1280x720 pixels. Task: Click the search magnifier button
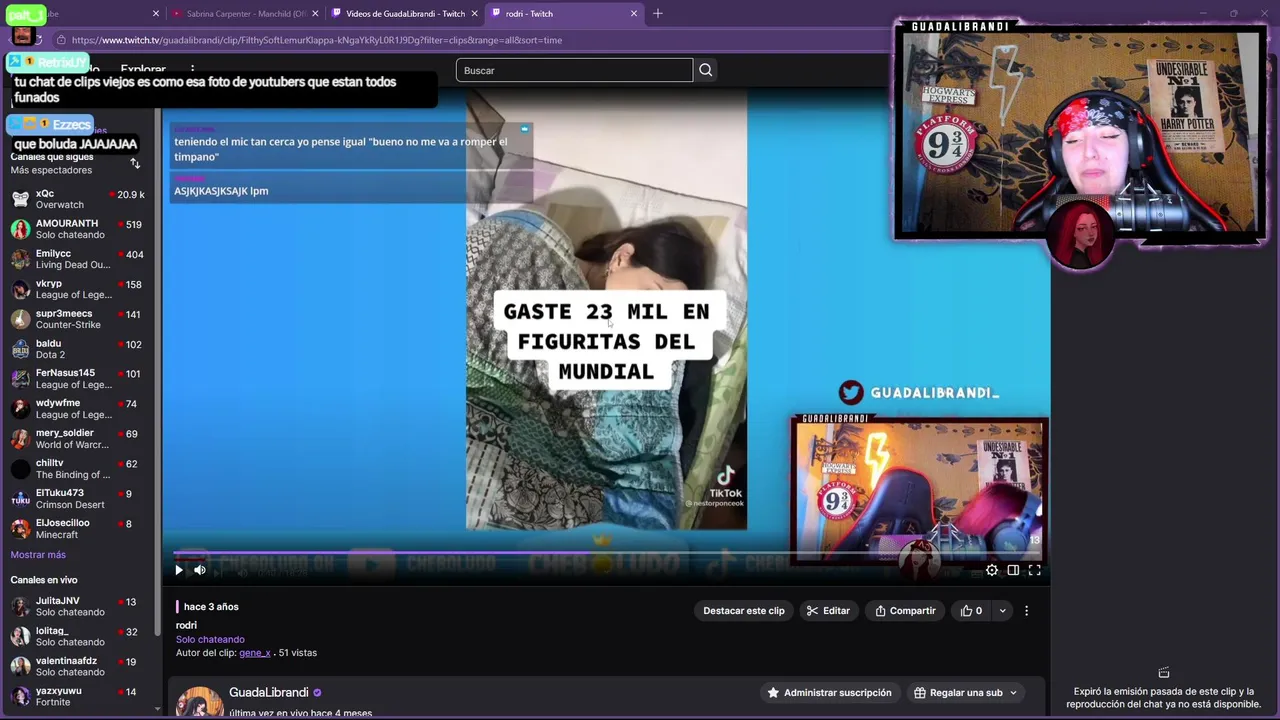[x=706, y=70]
